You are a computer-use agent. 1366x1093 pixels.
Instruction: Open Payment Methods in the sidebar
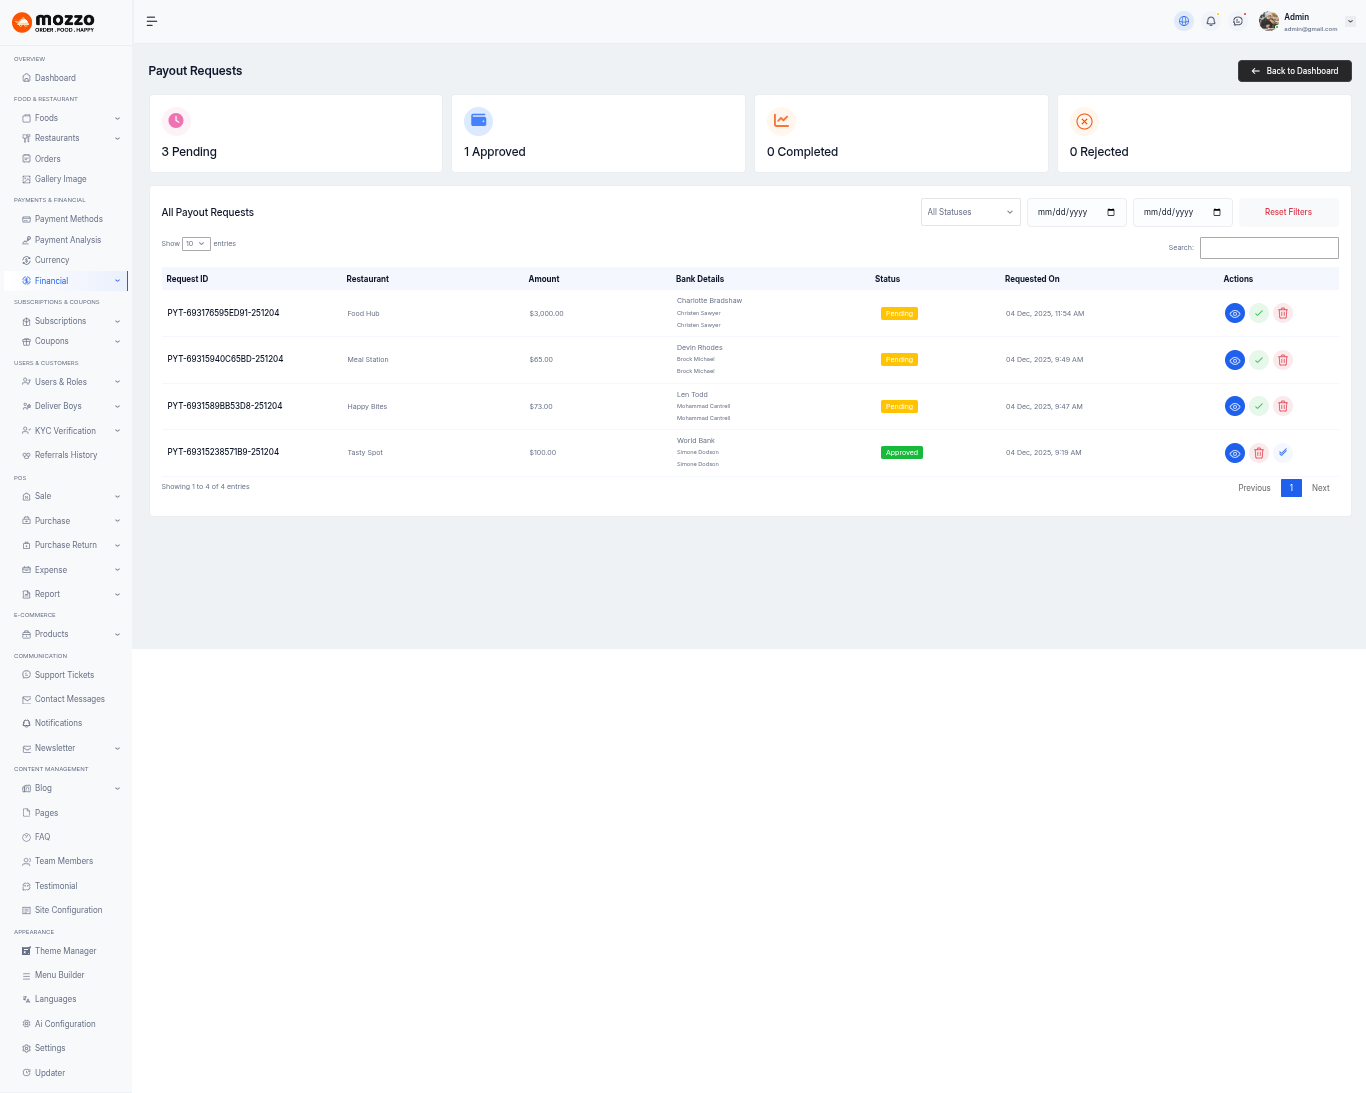pos(68,219)
